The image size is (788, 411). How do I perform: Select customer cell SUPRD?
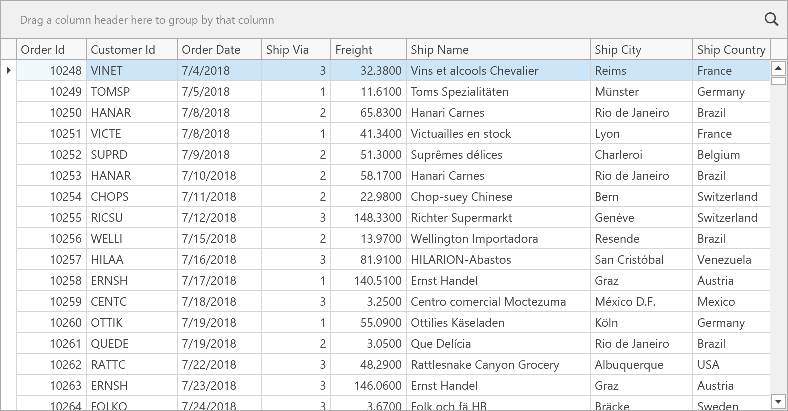[132, 155]
